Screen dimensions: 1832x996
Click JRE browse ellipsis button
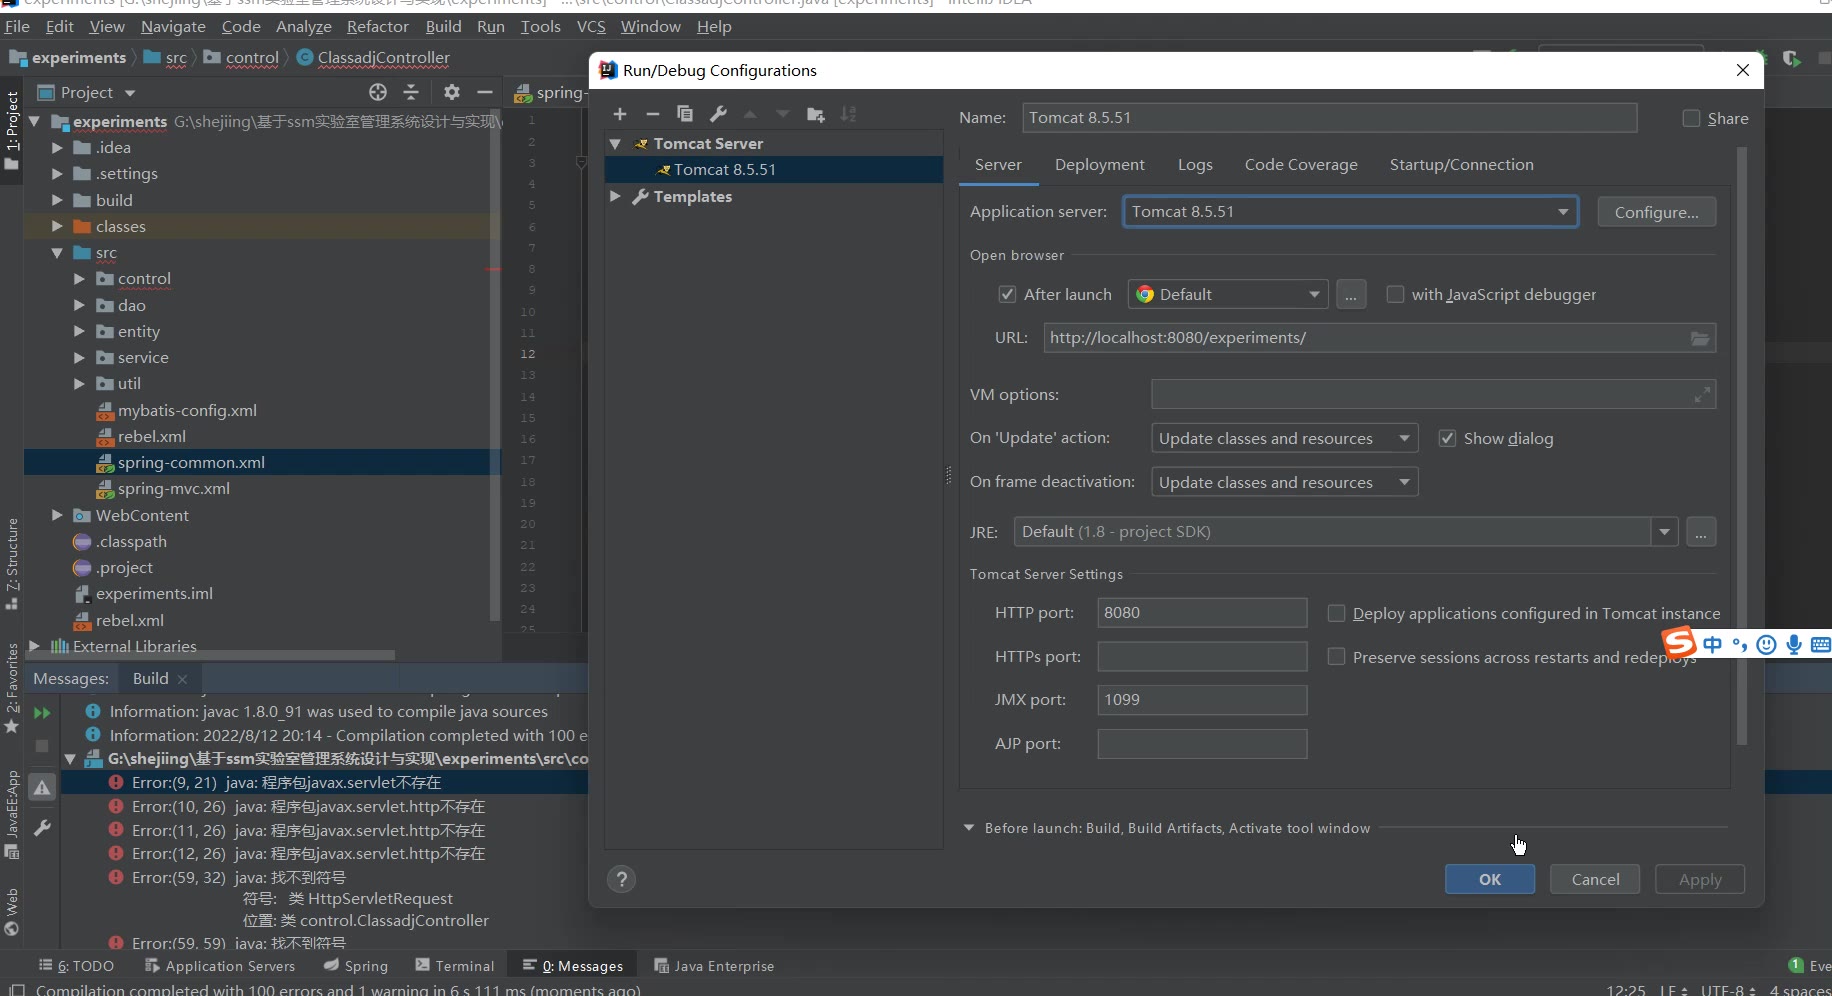pos(1701,532)
